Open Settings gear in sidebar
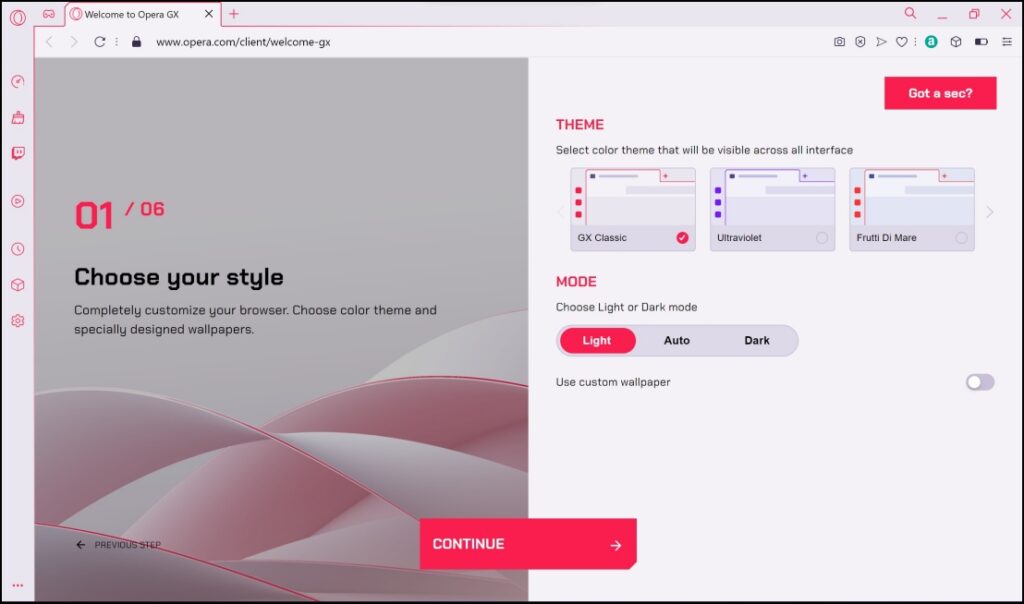The width and height of the screenshot is (1024, 604). (x=18, y=321)
